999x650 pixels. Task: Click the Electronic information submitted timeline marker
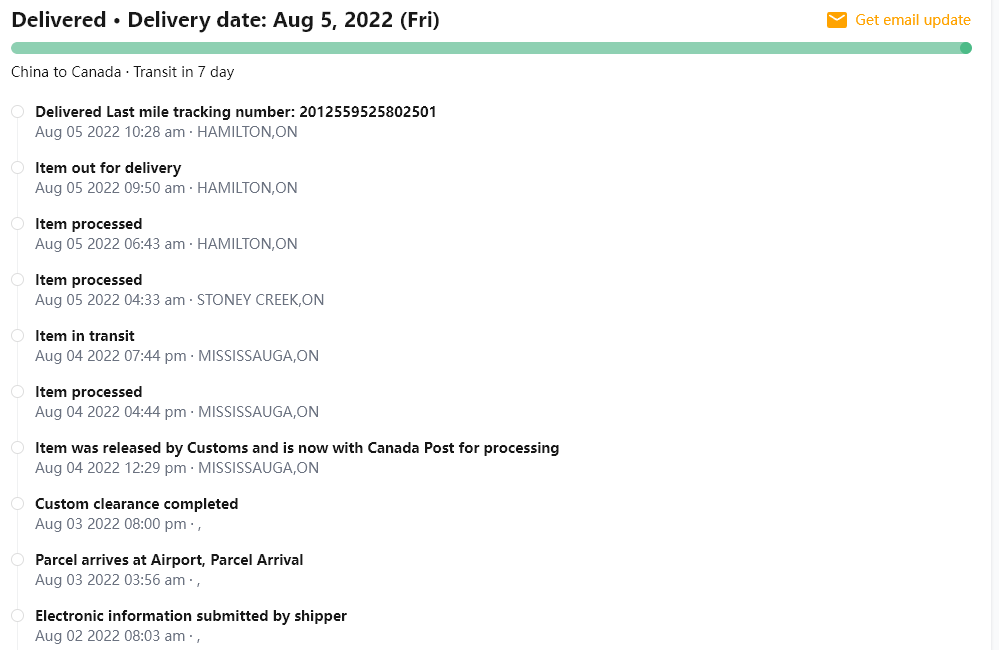[x=18, y=616]
